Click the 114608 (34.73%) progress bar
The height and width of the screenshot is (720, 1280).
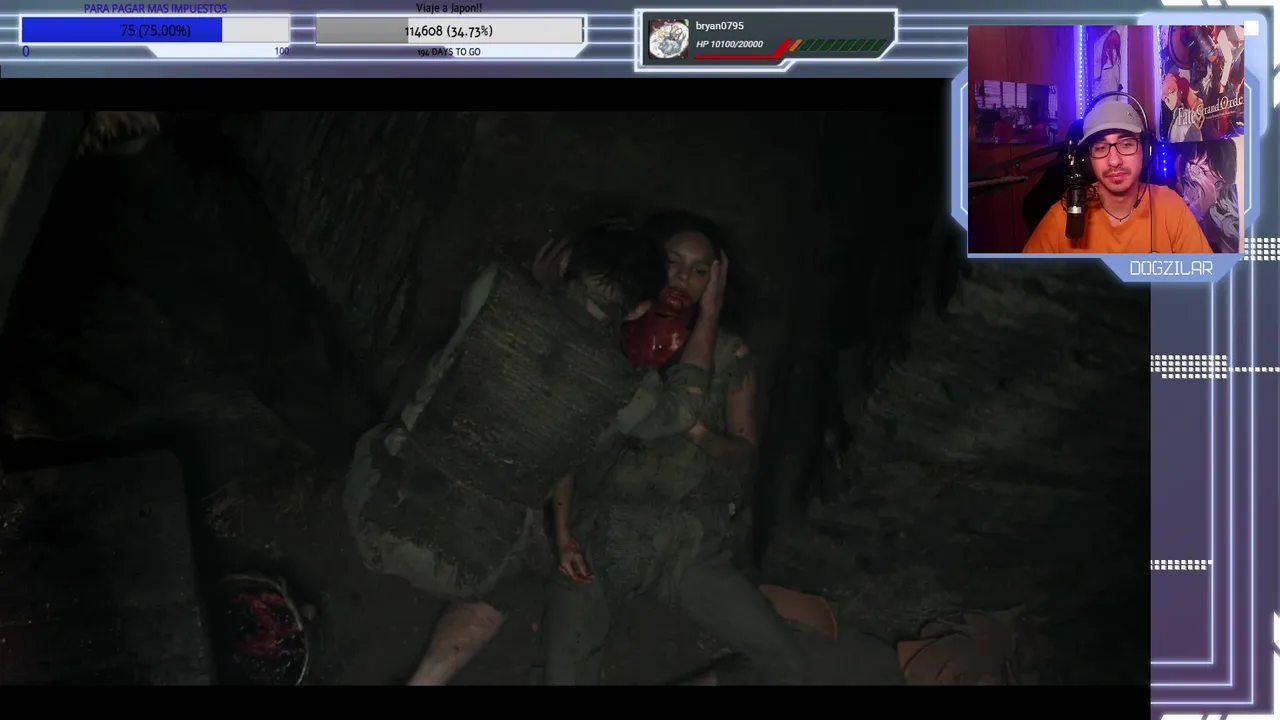point(449,31)
